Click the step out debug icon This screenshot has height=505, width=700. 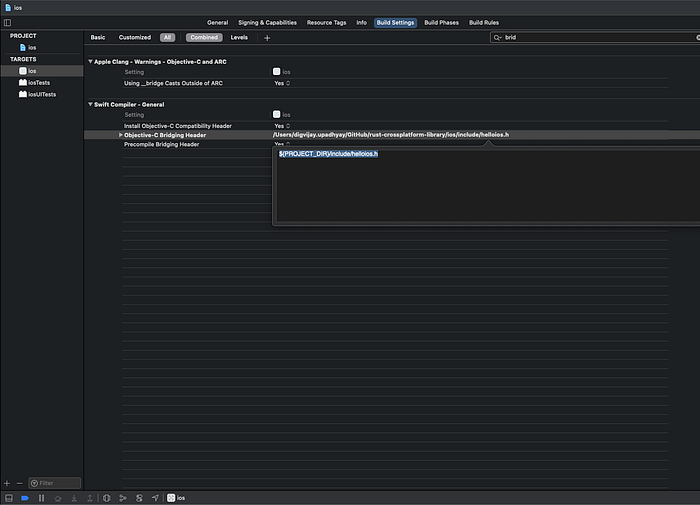(x=90, y=498)
